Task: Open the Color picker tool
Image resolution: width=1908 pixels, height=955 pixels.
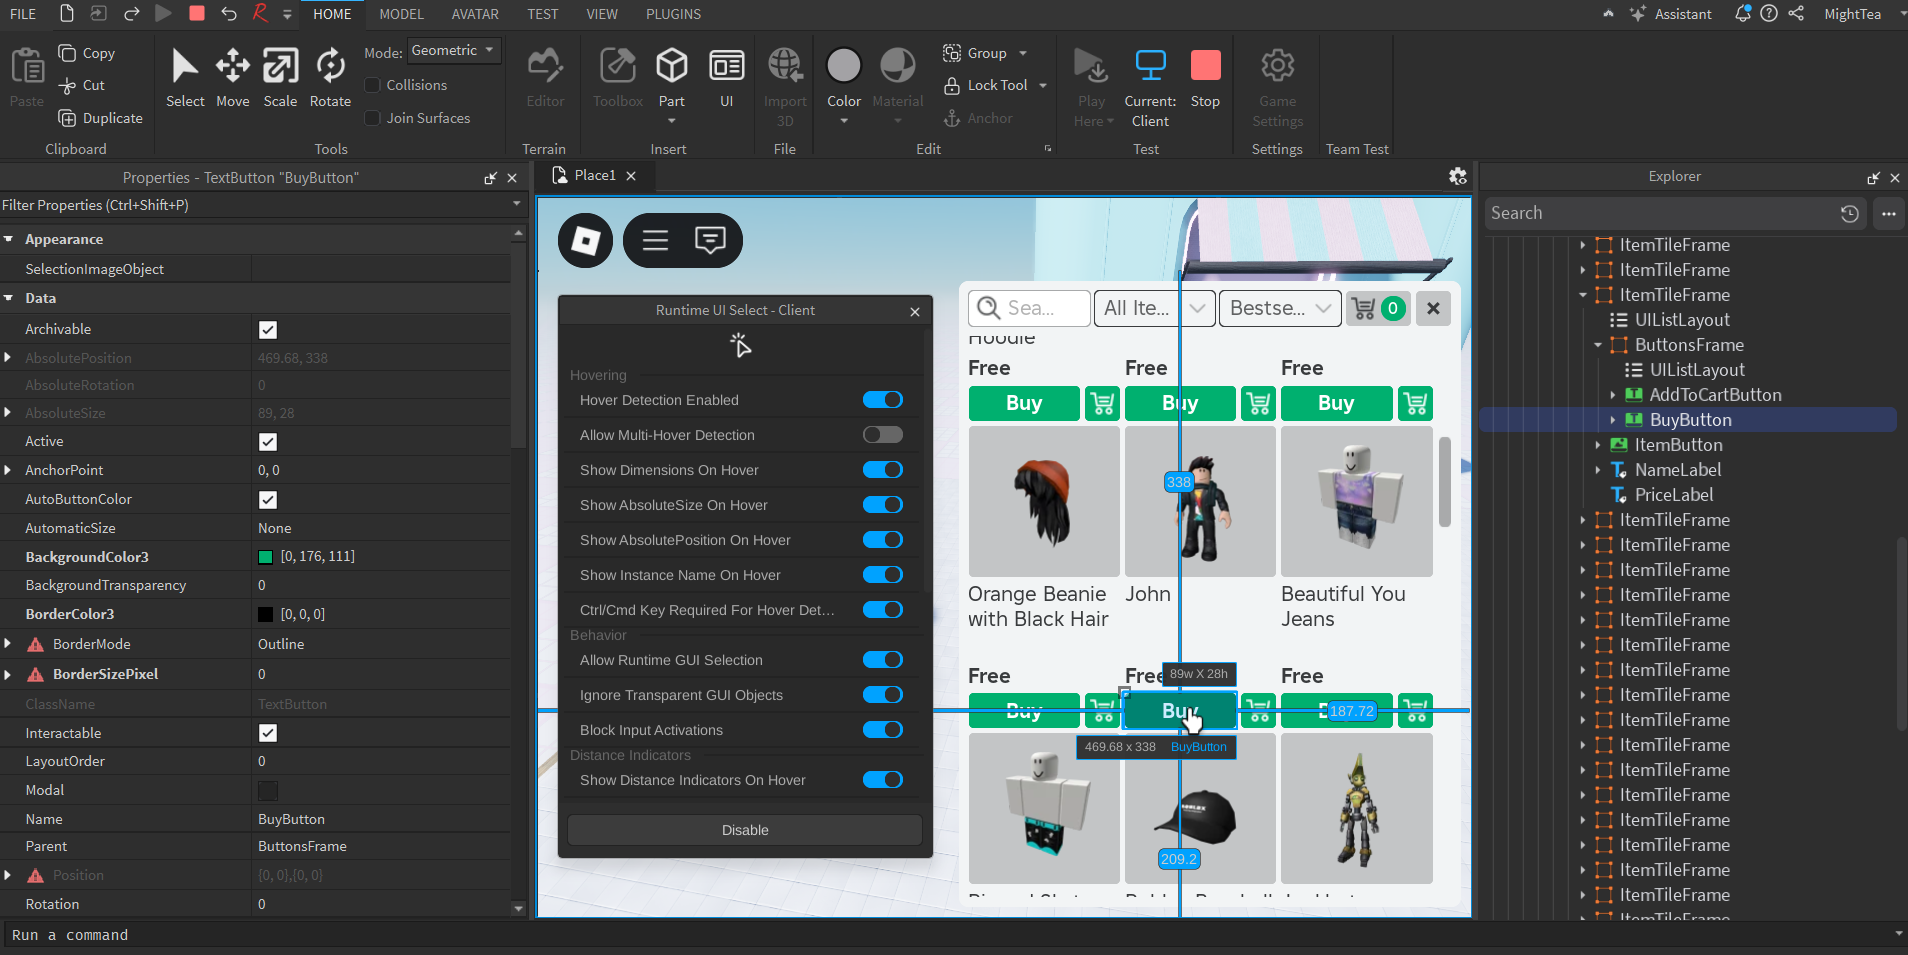Action: pyautogui.click(x=844, y=77)
